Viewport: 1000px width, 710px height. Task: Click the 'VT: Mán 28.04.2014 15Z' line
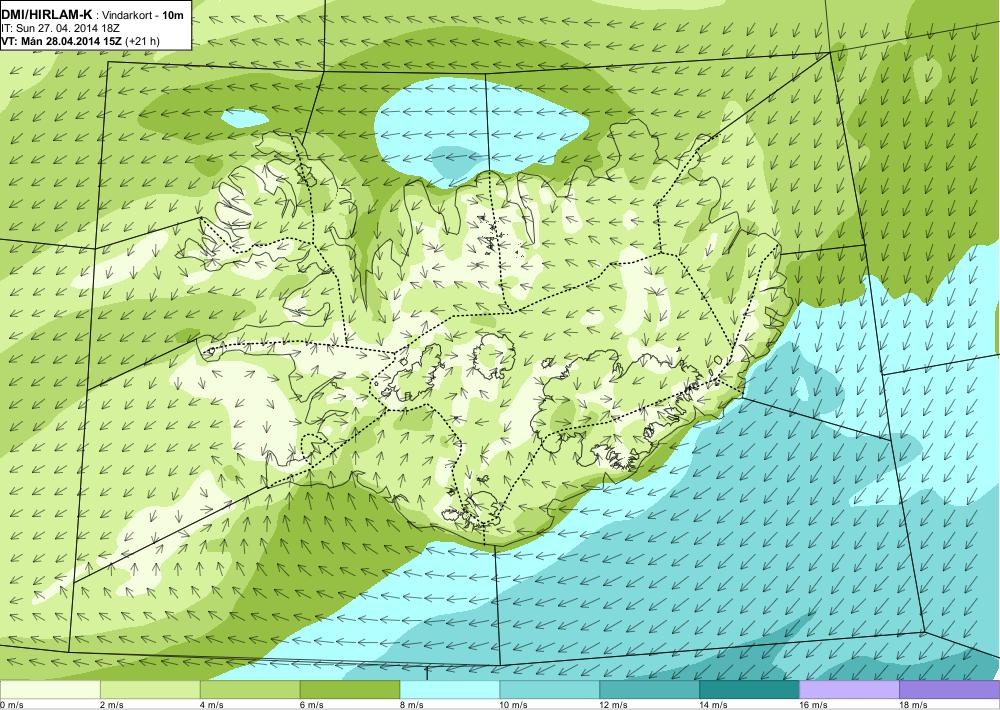click(x=62, y=41)
